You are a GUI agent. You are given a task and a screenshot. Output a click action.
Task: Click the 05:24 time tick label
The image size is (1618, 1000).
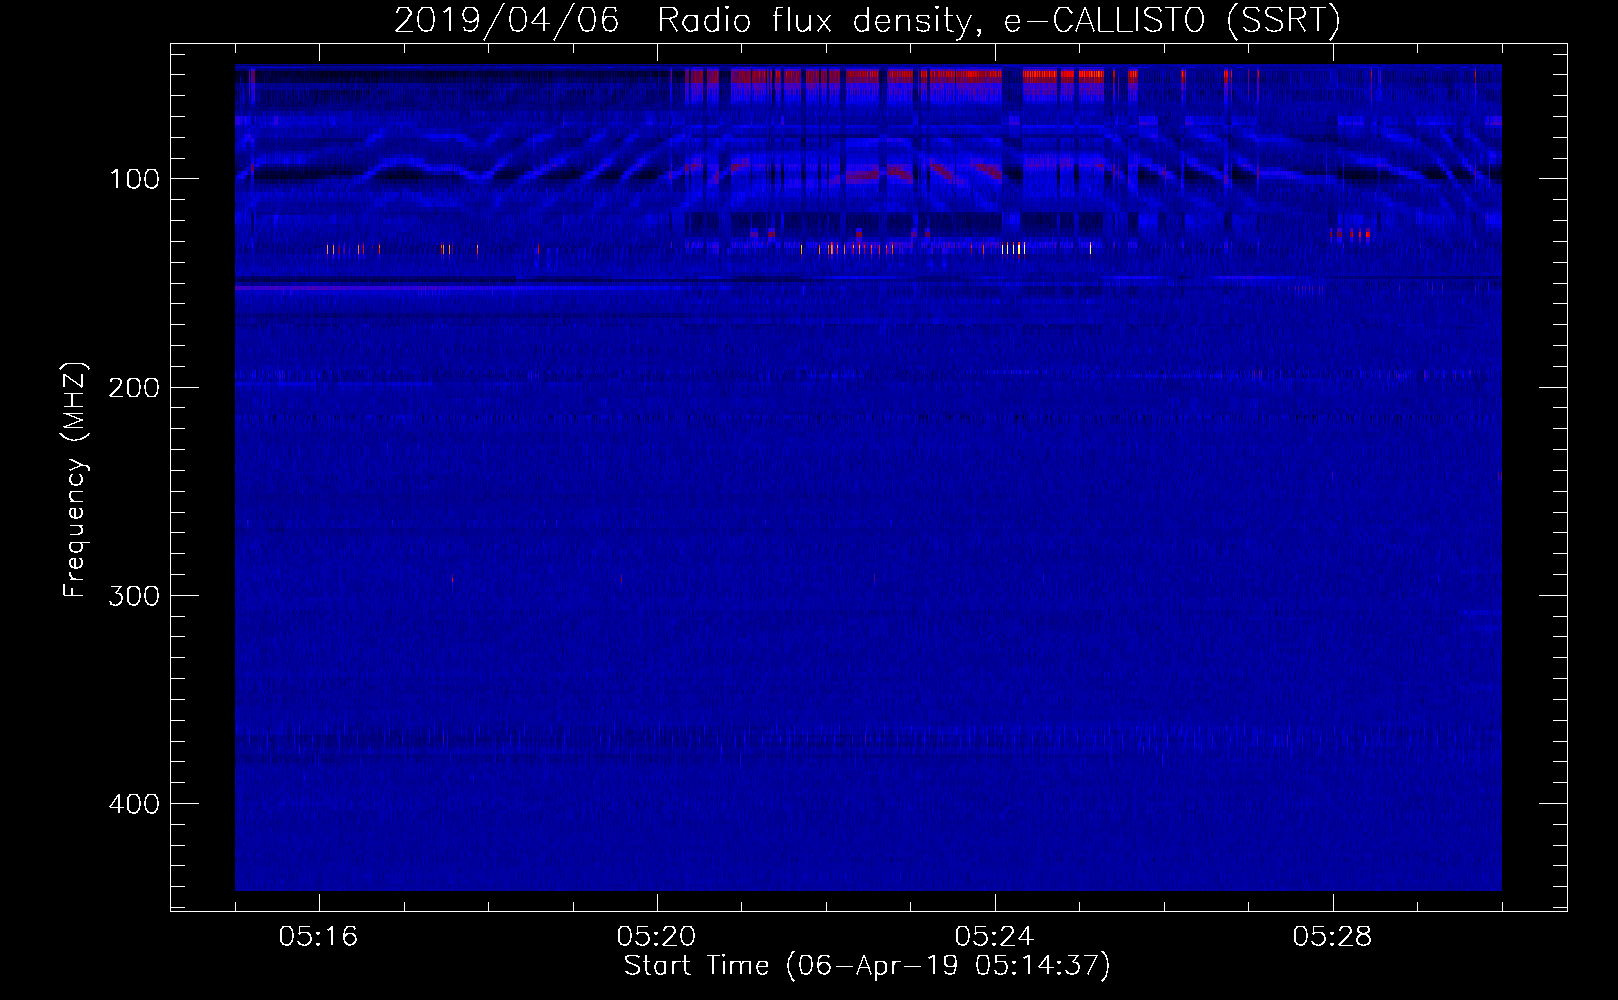(994, 936)
